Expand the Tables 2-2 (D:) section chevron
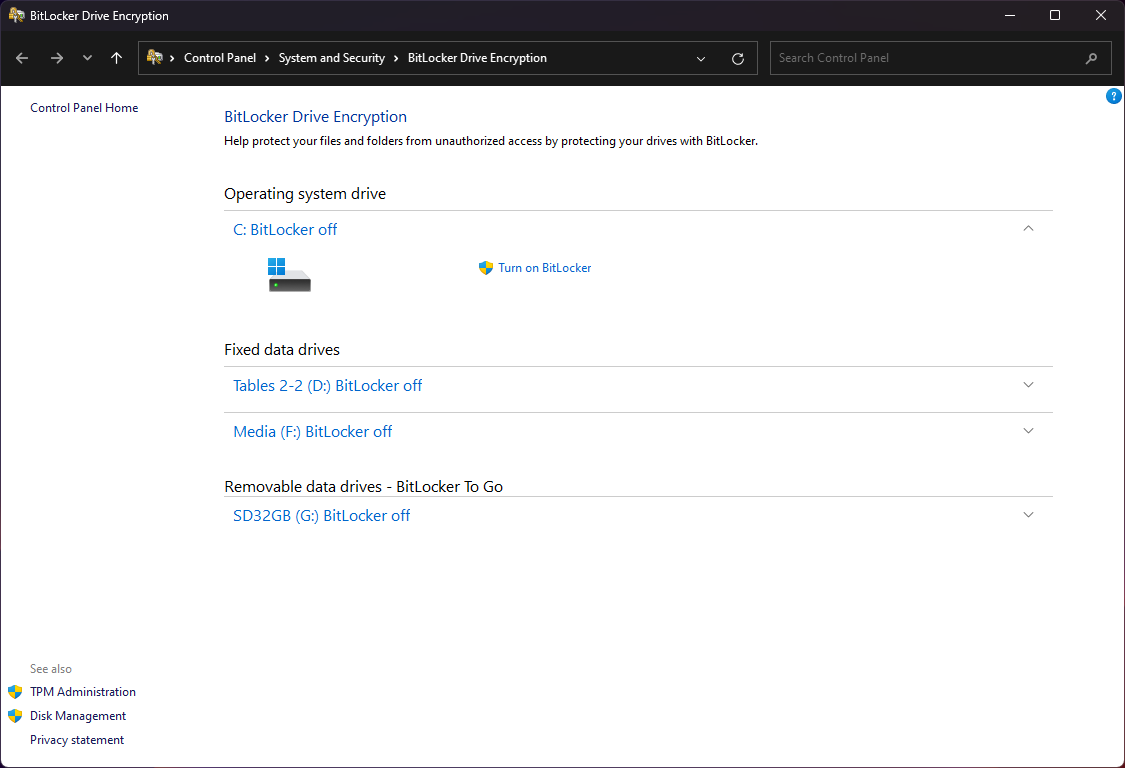Image resolution: width=1125 pixels, height=768 pixels. 1028,385
